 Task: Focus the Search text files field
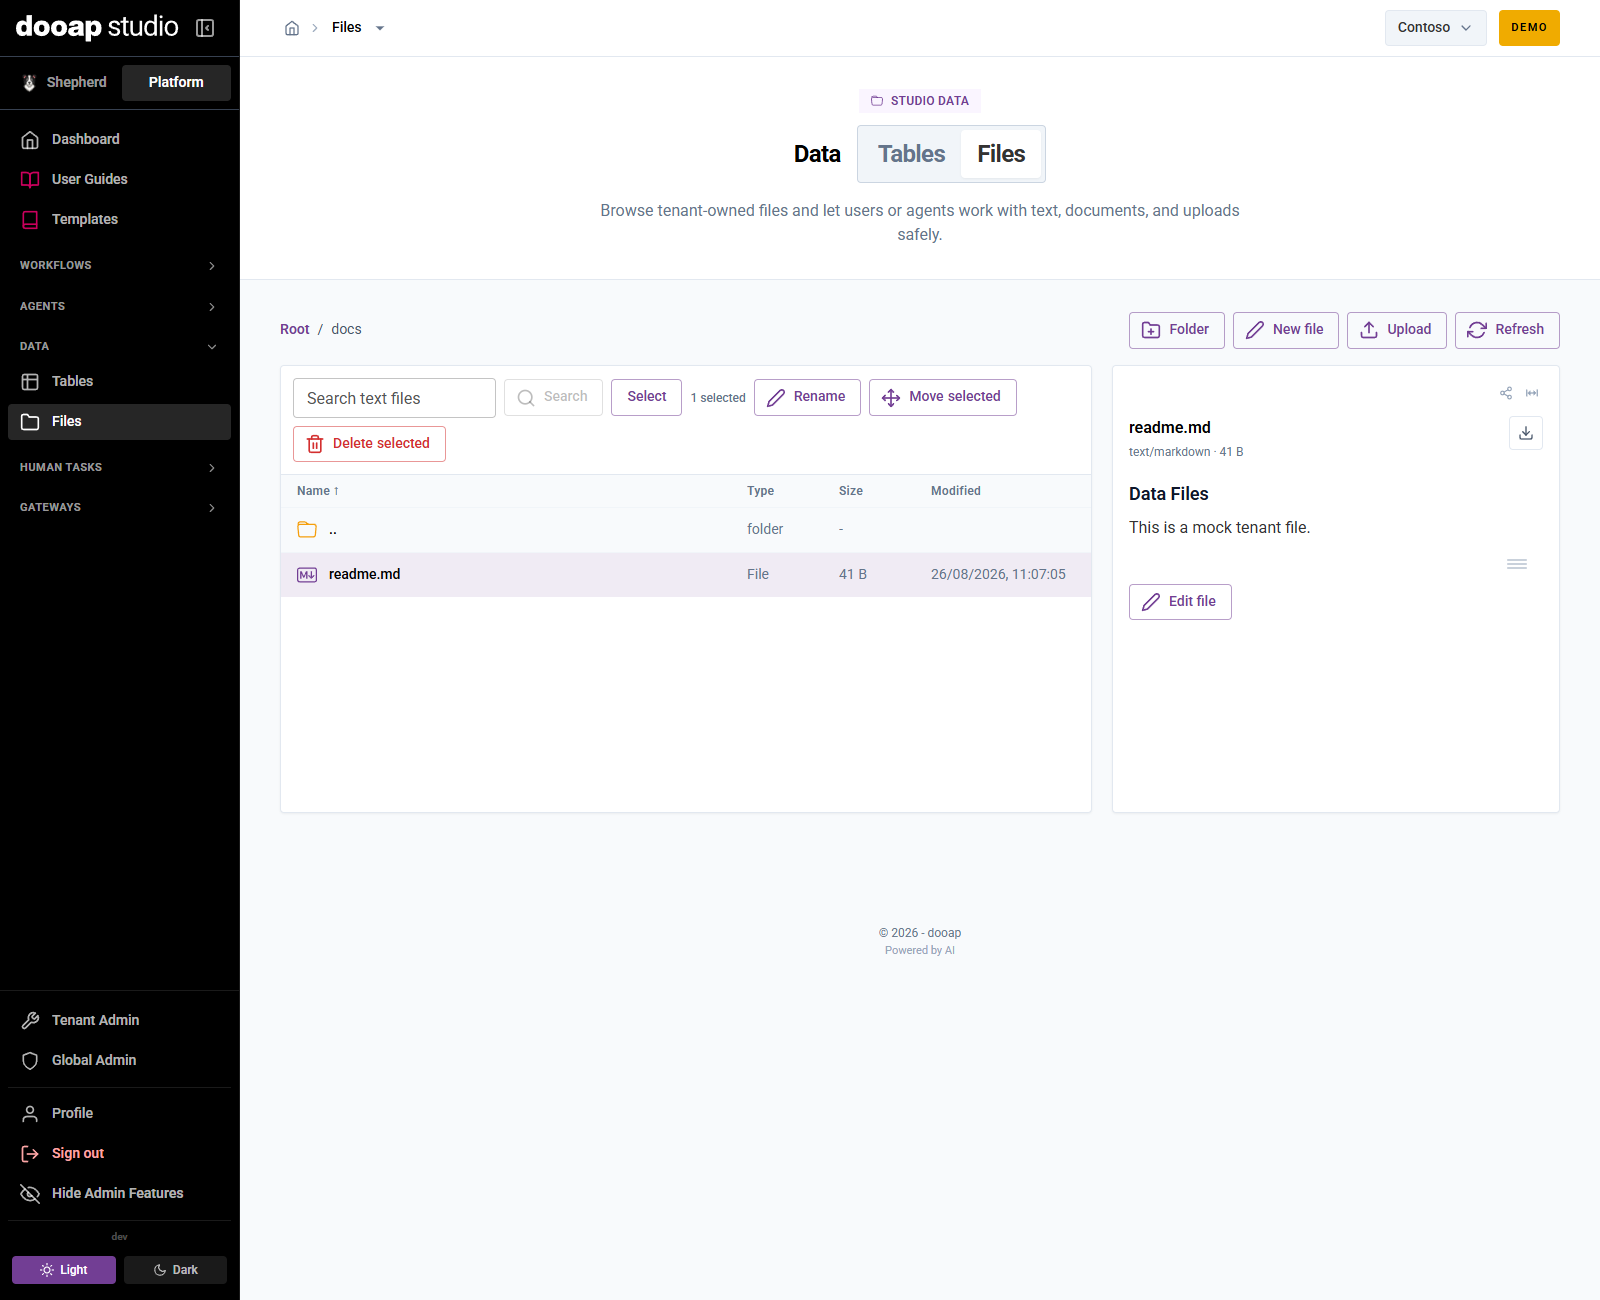[394, 398]
